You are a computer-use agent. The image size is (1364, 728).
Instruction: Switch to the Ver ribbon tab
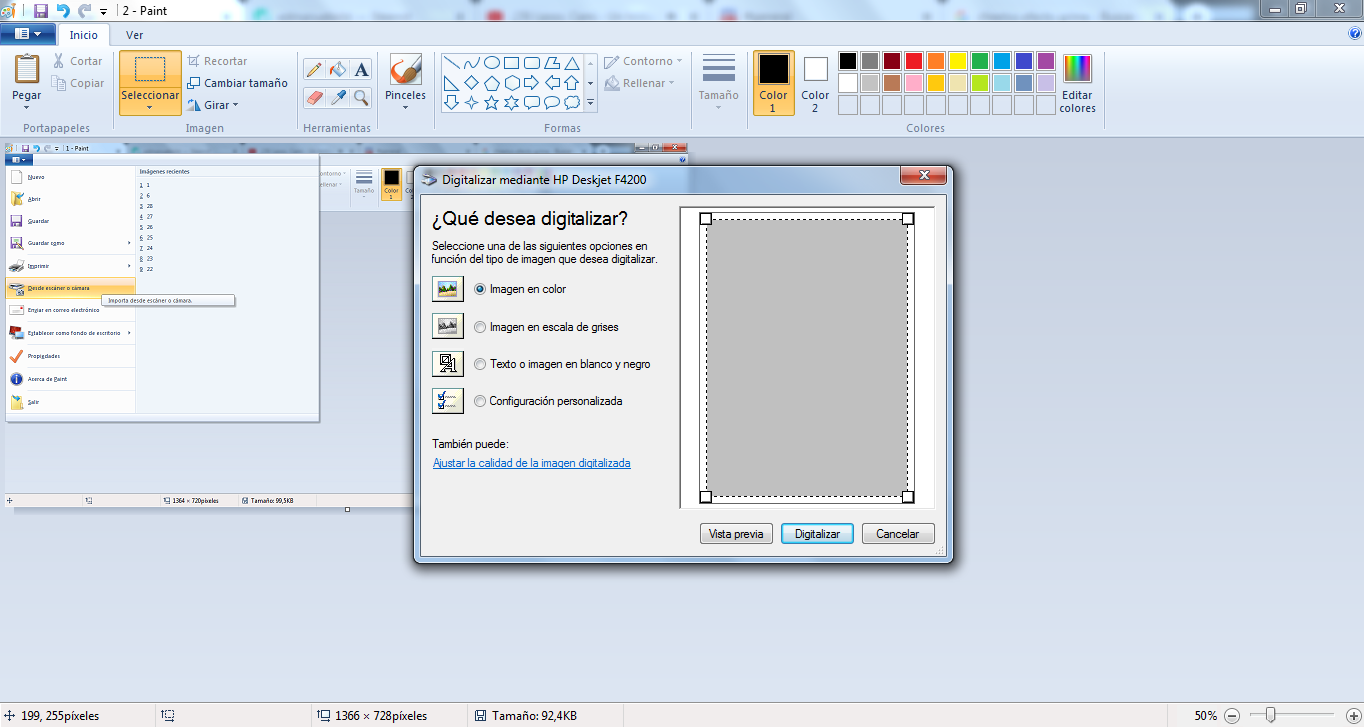click(x=134, y=35)
